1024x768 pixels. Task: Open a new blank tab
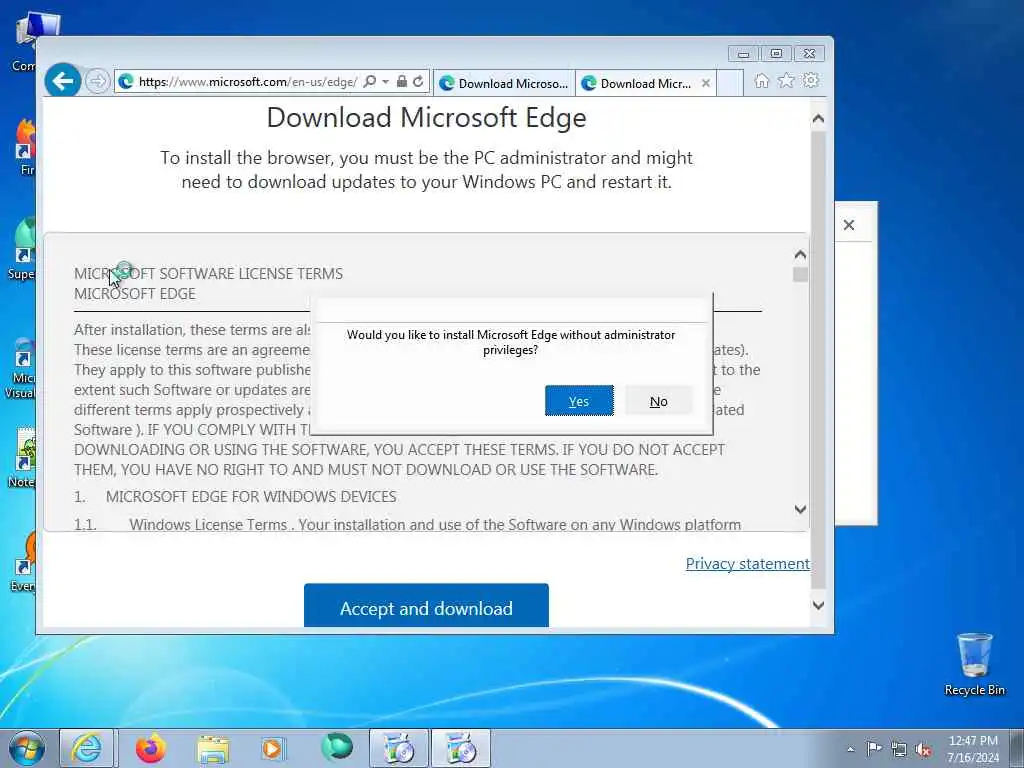point(730,83)
